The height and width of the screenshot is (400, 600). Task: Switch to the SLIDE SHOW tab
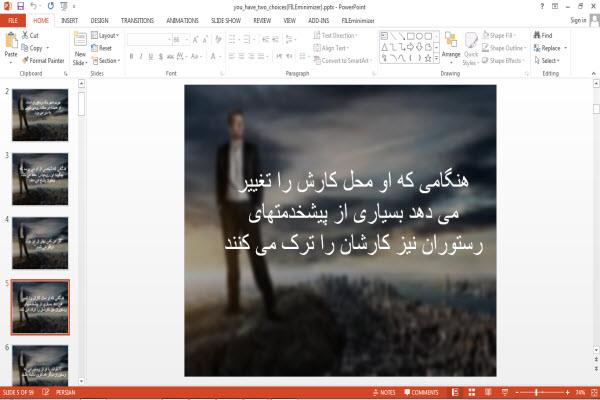pyautogui.click(x=226, y=20)
